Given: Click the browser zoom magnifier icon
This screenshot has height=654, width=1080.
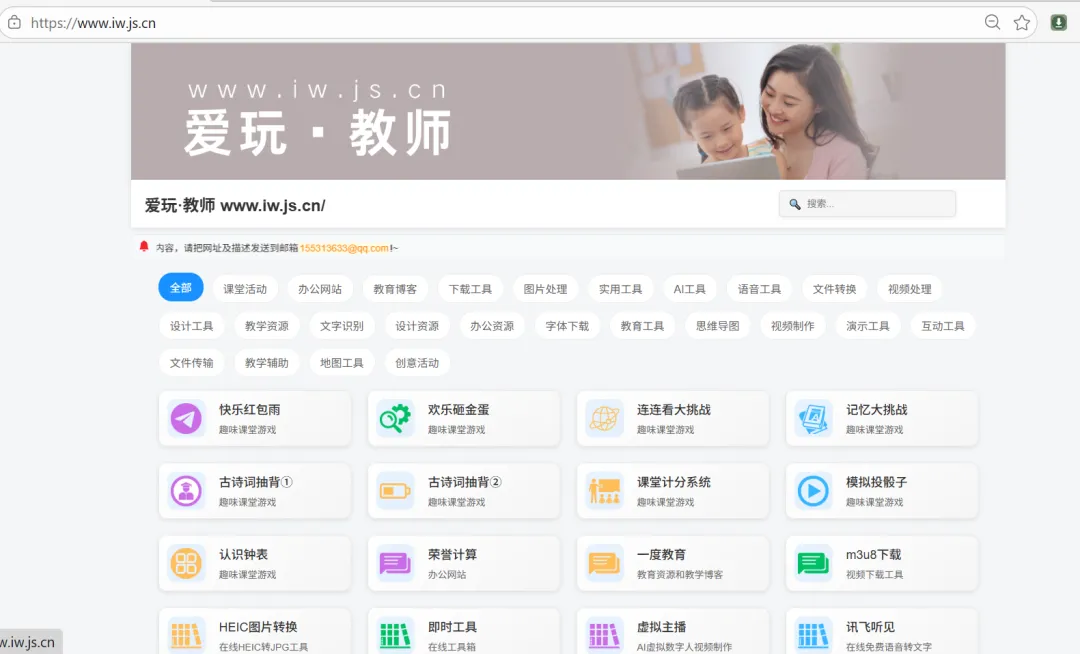Looking at the screenshot, I should (x=992, y=23).
